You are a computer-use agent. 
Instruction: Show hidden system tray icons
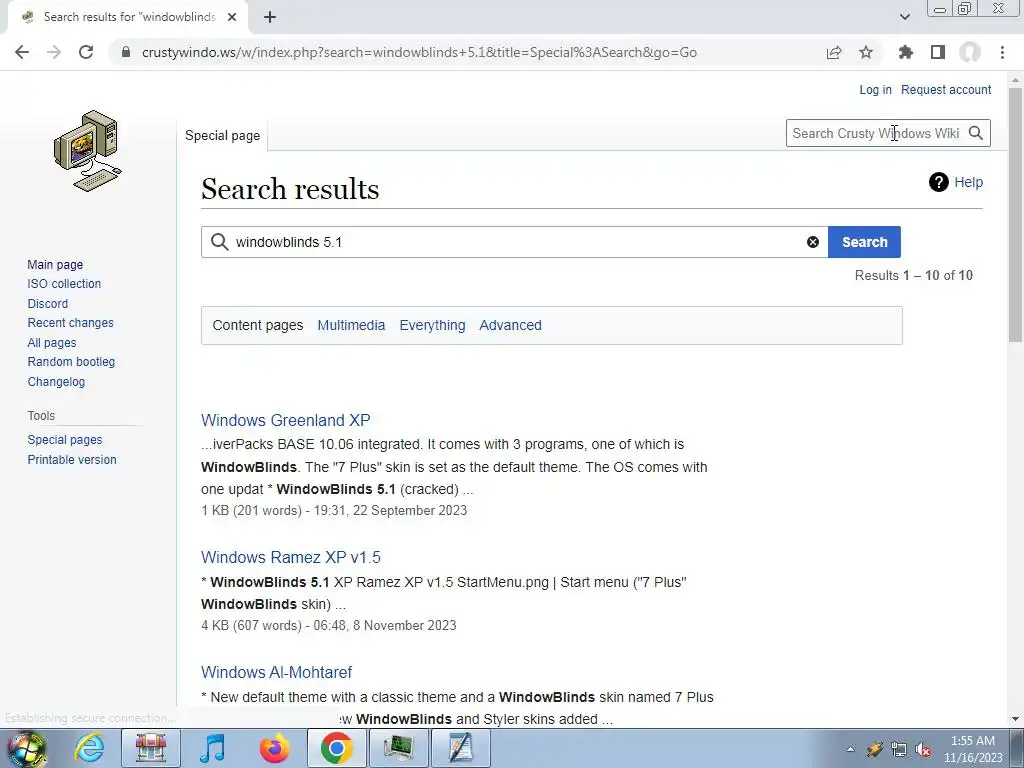coord(850,750)
